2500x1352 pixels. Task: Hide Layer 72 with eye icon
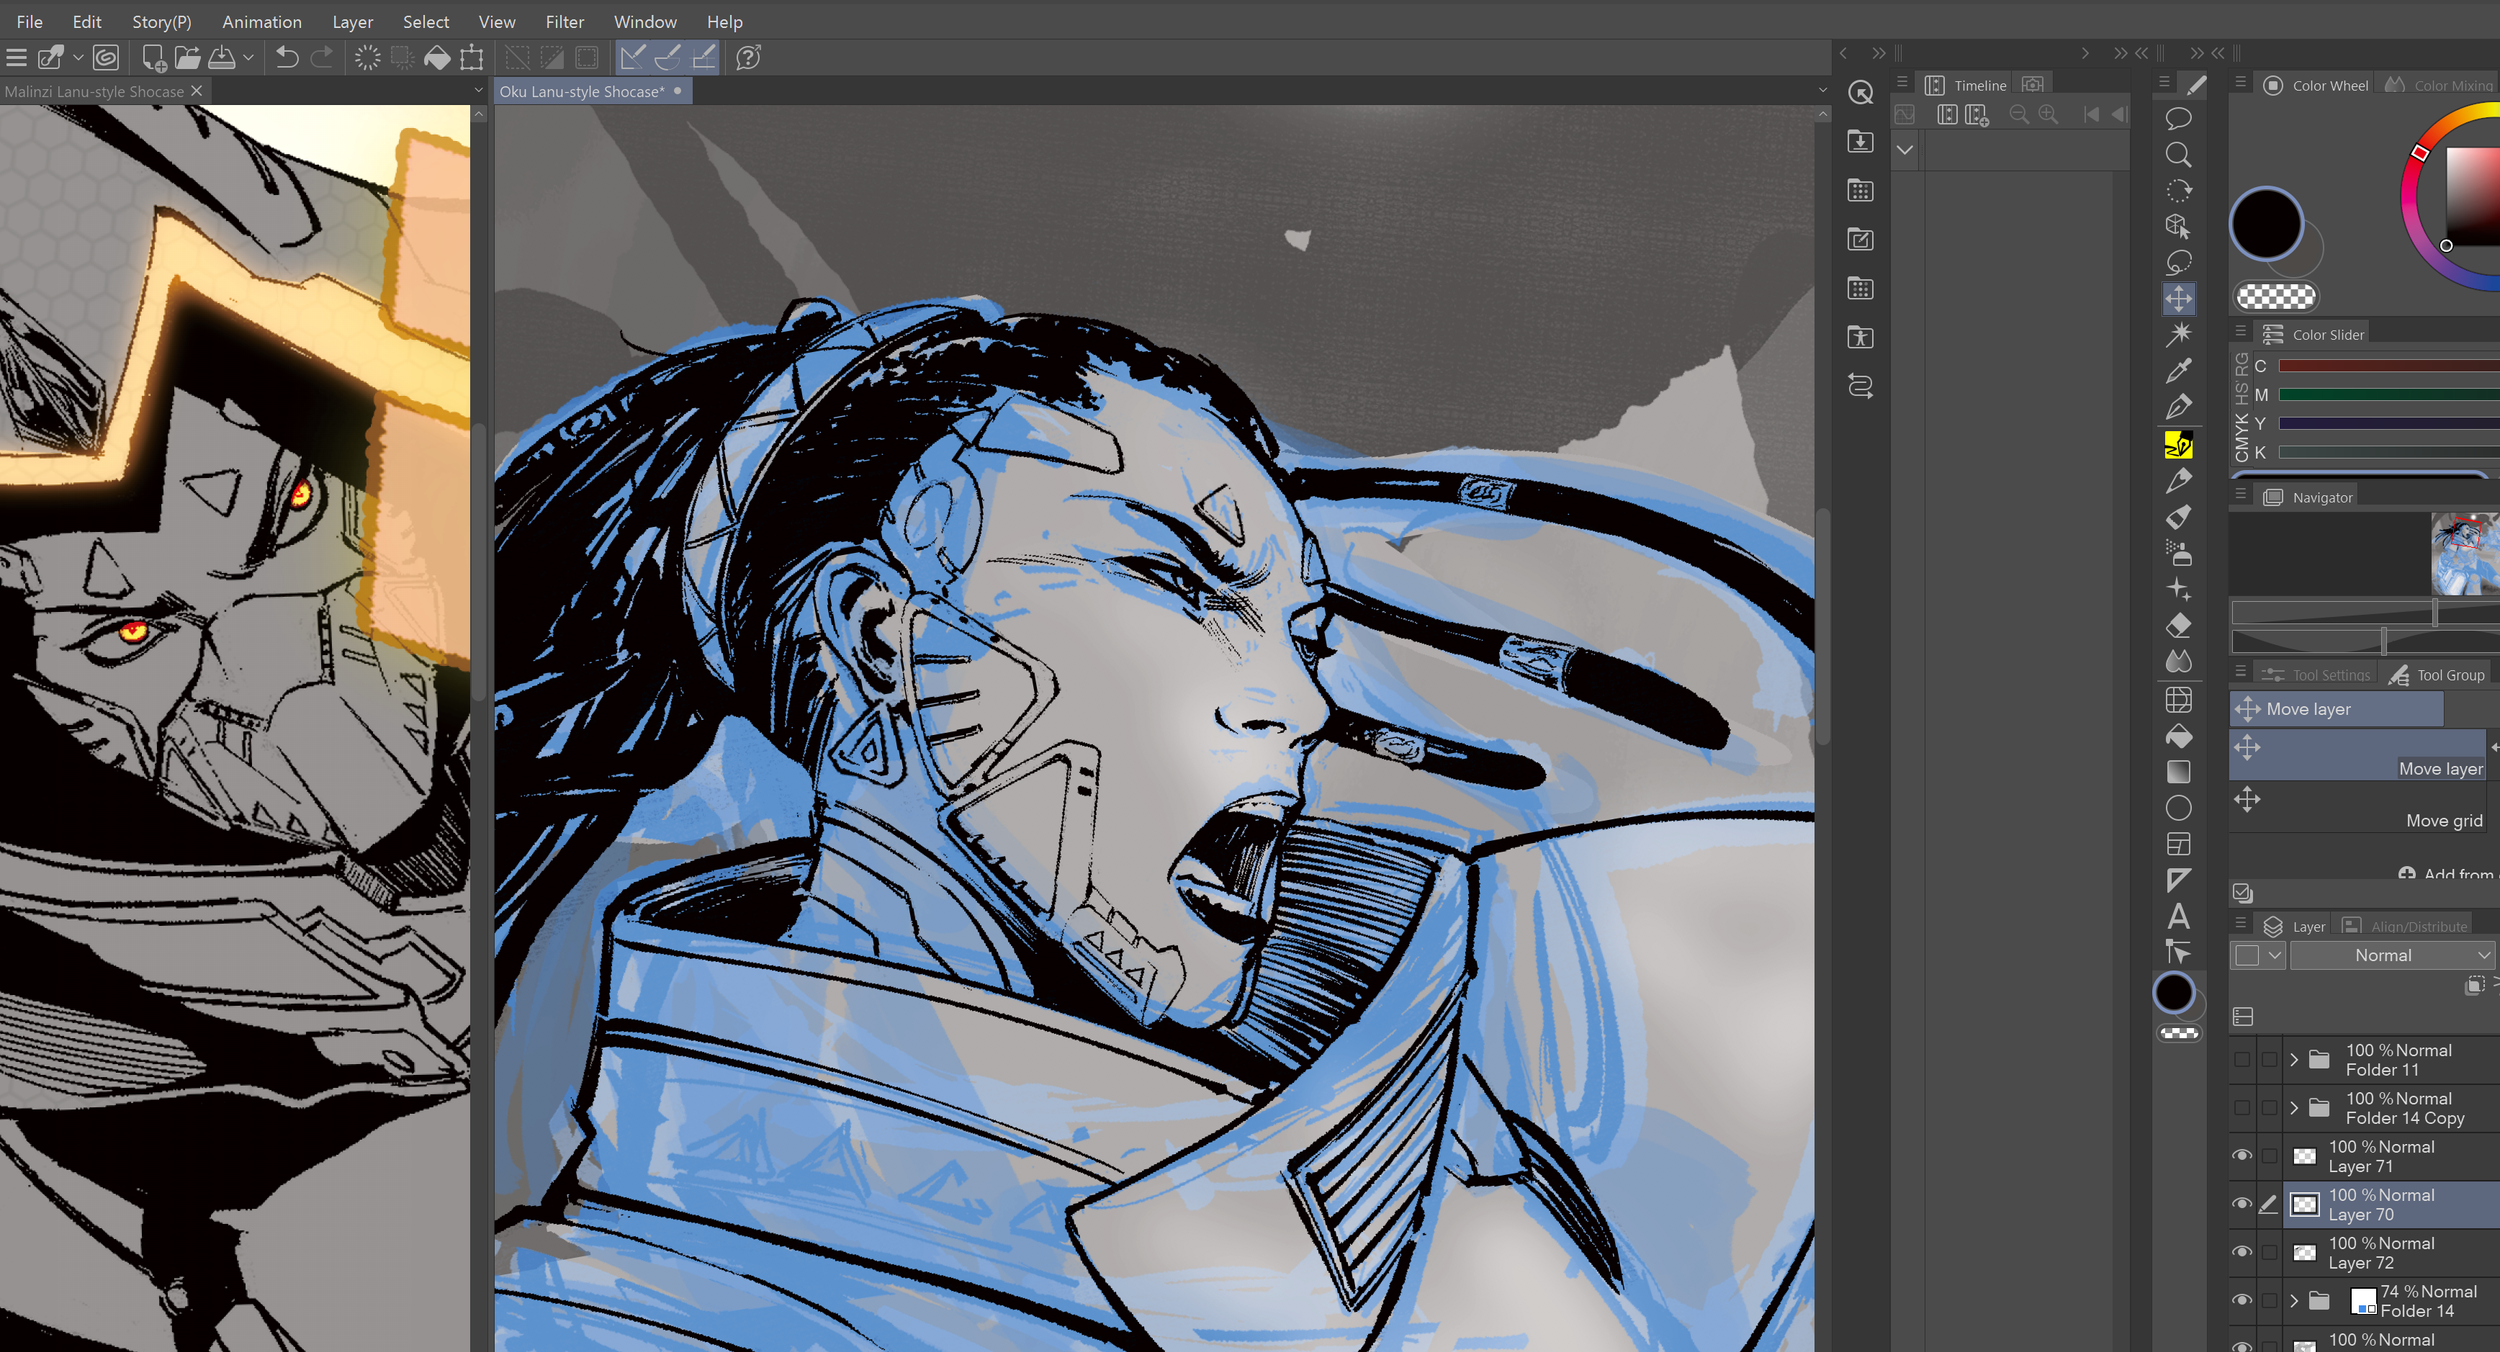click(2242, 1252)
